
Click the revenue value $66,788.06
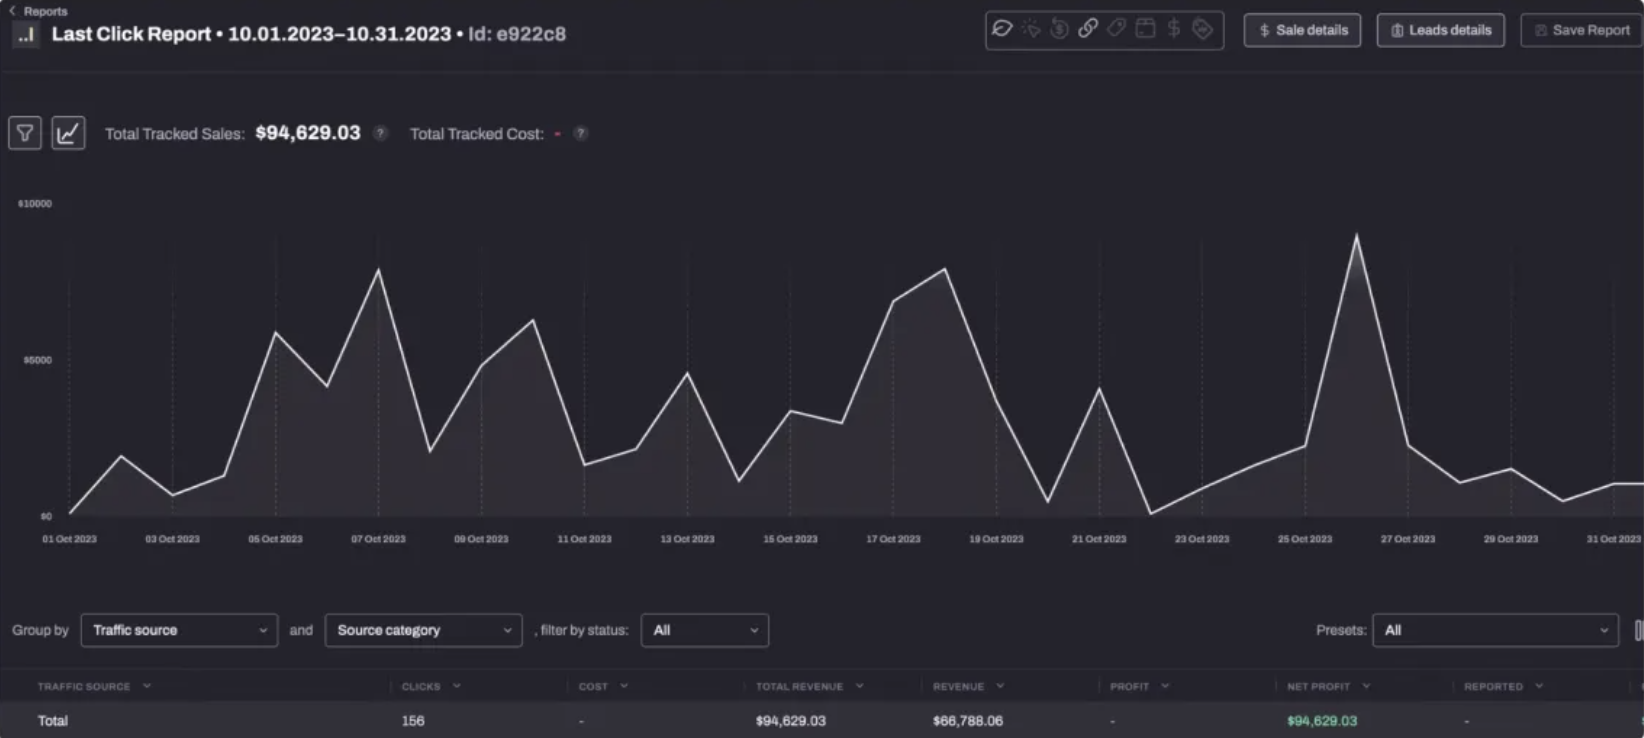(x=968, y=721)
